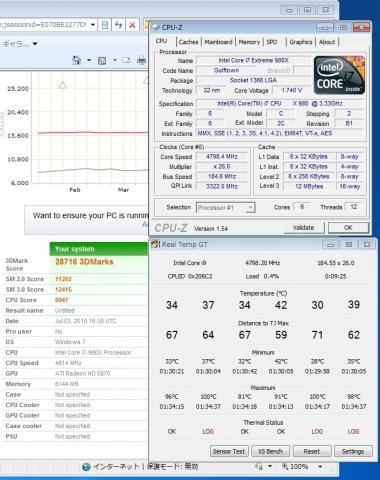Click the home icon in browser toolbar
Image resolution: width=380 pixels, height=480 pixels.
click(77, 60)
